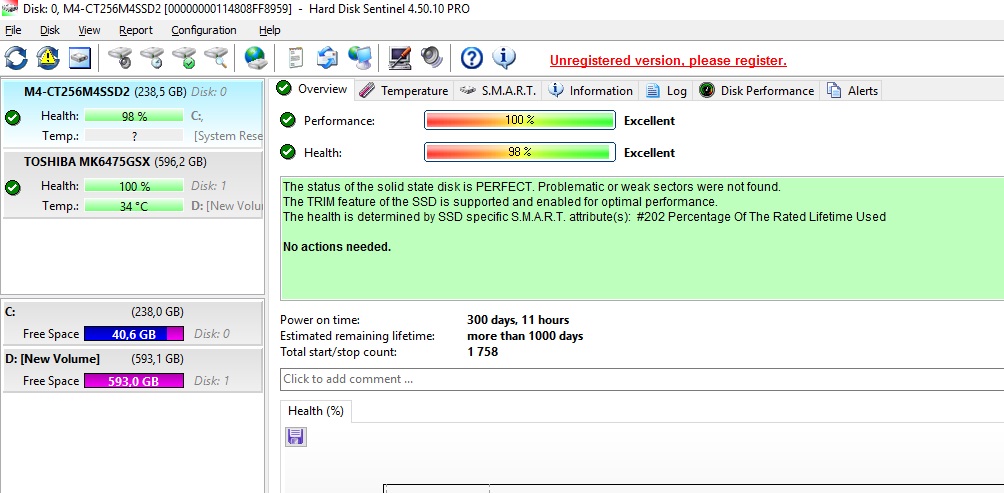Select the Health (%) graph tab
The image size is (1004, 493).
[x=316, y=411]
